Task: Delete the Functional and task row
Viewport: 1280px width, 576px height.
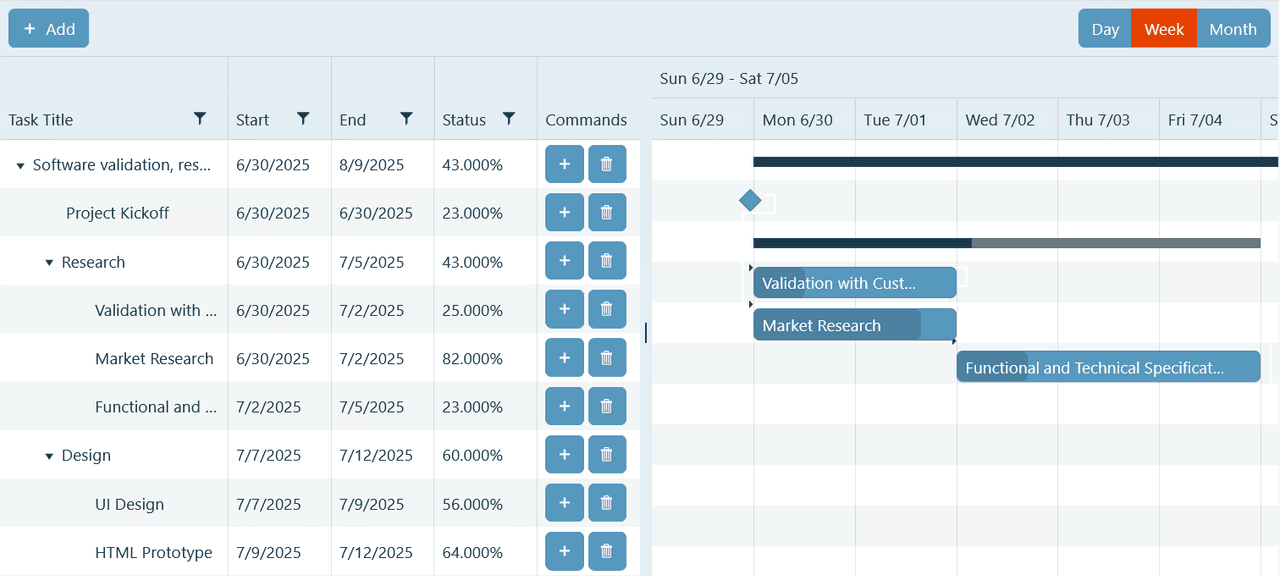Action: (607, 407)
